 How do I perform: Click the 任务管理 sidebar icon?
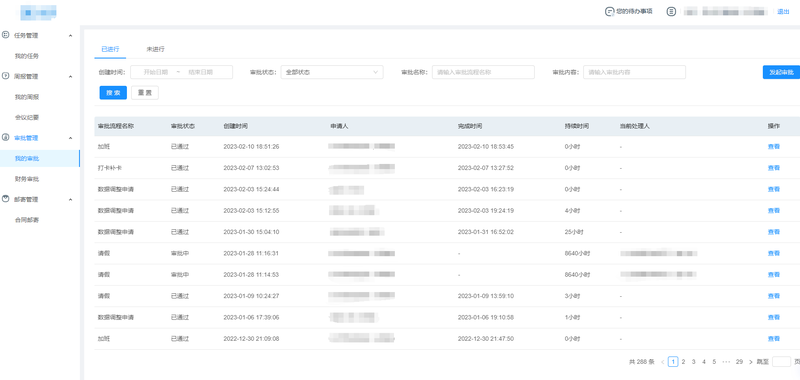click(6, 35)
